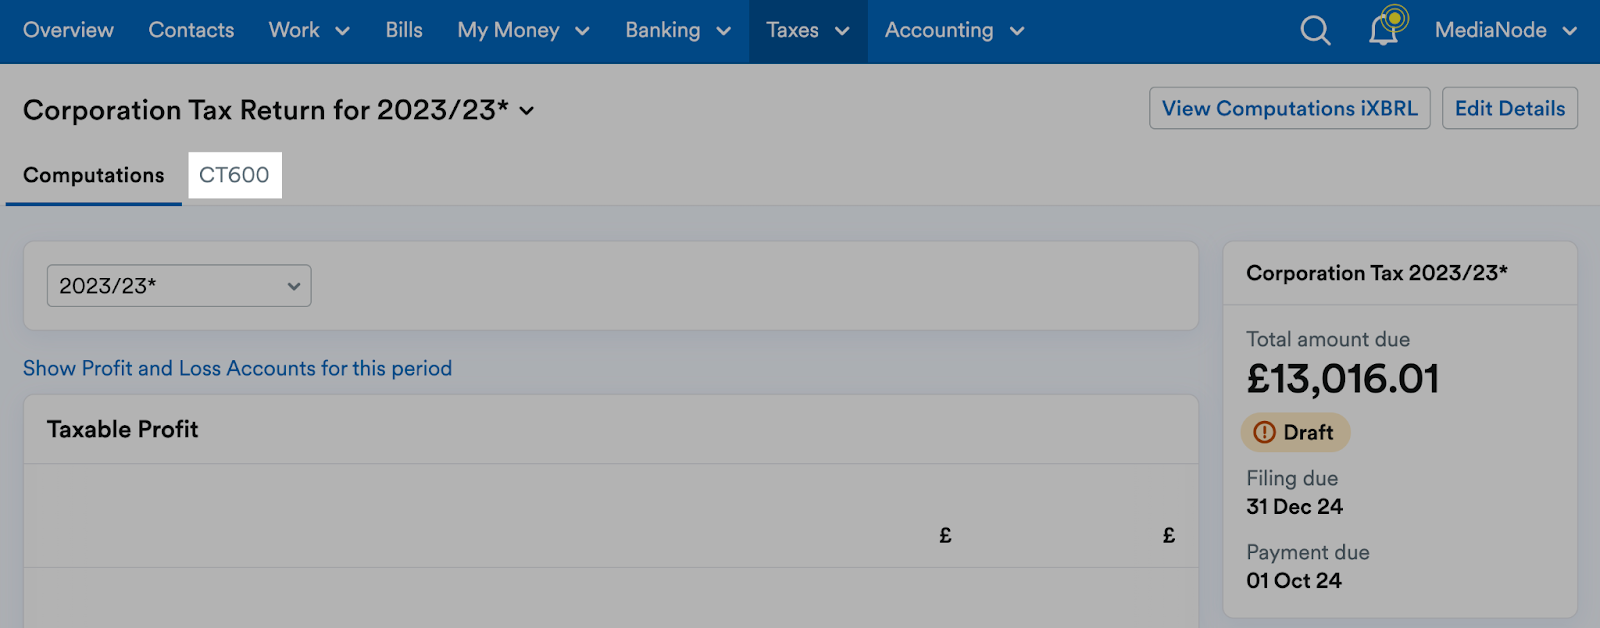Image resolution: width=1600 pixels, height=628 pixels.
Task: Open the 2023/23* period dropdown
Action: pyautogui.click(x=178, y=285)
